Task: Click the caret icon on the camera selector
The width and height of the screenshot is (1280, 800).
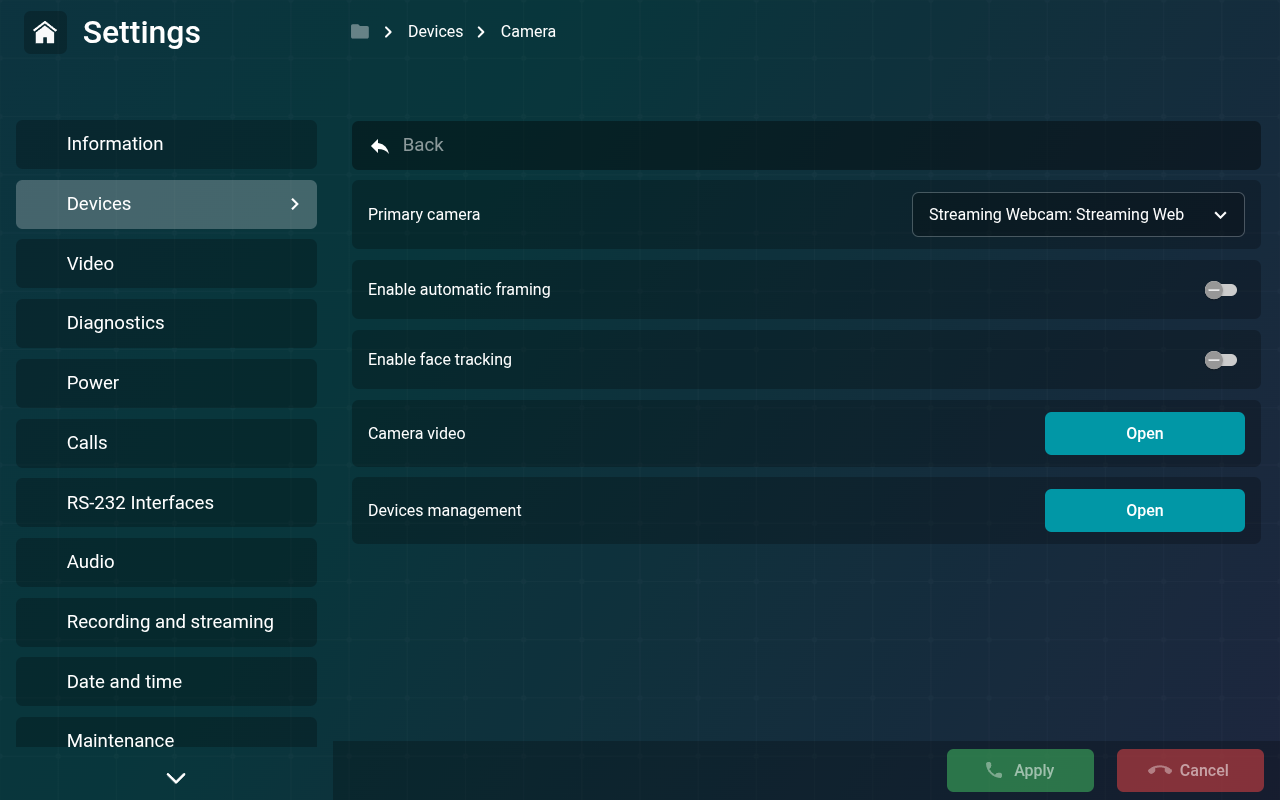Action: coord(1220,214)
